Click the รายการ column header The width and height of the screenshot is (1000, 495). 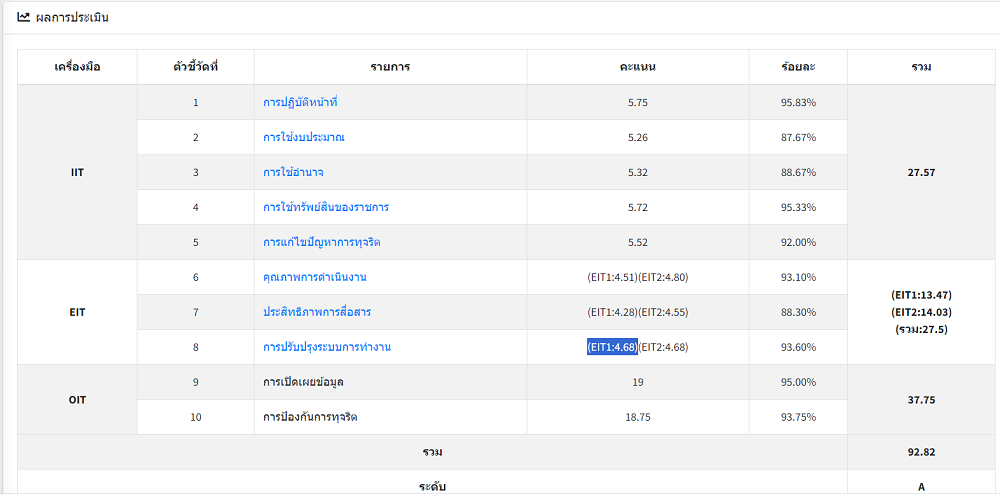[390, 67]
